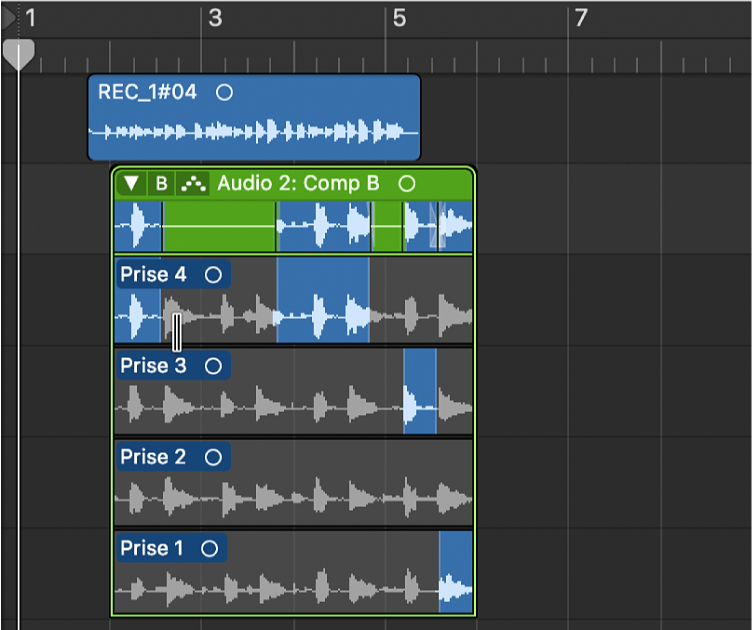Click bar 7 in the ruler
Image resolution: width=753 pixels, height=630 pixels.
click(581, 18)
